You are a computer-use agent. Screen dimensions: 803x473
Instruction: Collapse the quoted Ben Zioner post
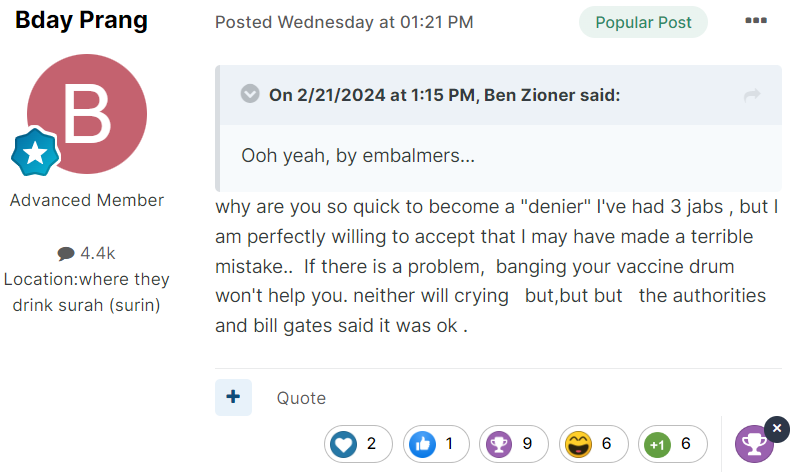[250, 94]
